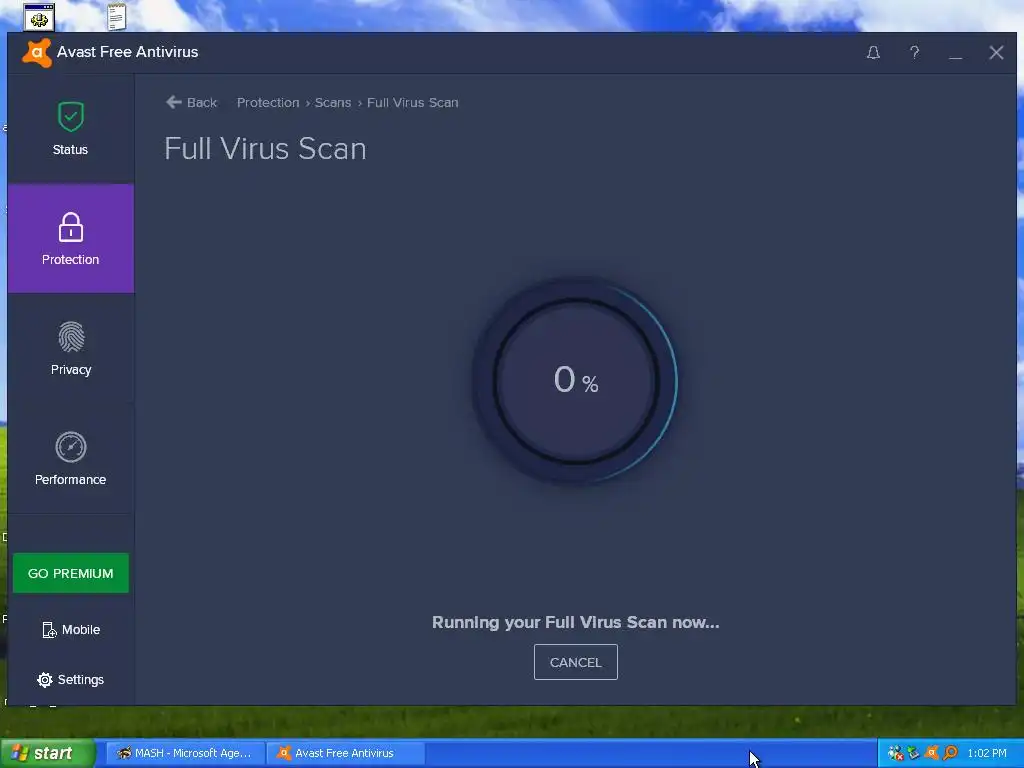Click the GO PREMIUM button
1024x768 pixels.
(71, 573)
